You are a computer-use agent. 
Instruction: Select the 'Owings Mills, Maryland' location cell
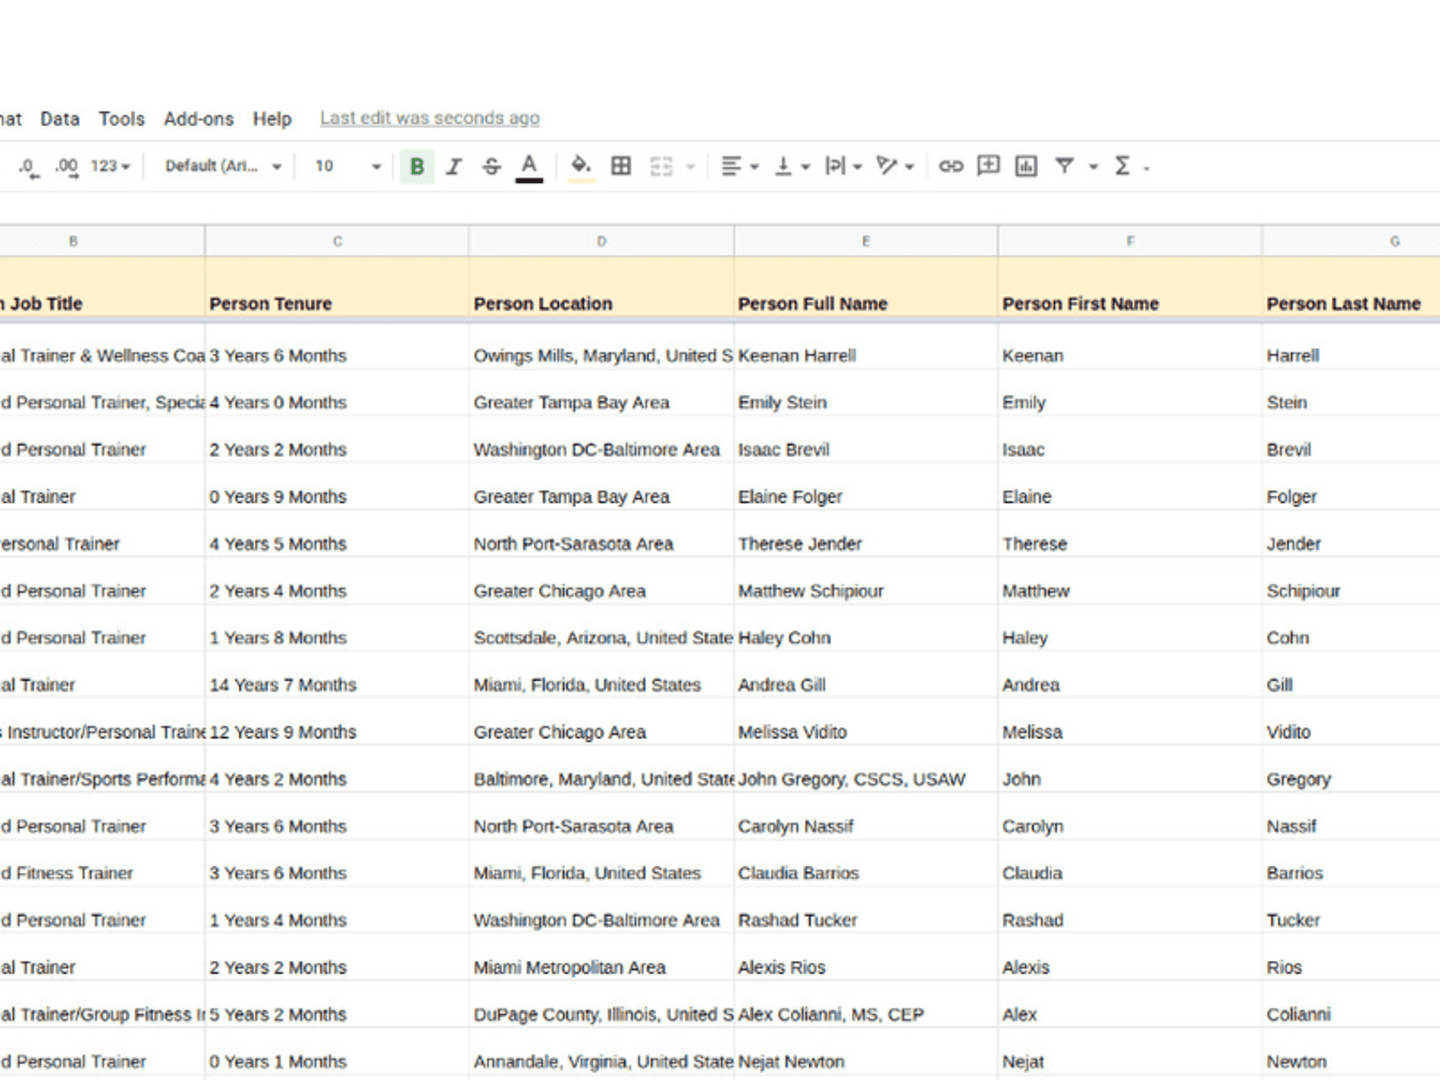coord(601,347)
